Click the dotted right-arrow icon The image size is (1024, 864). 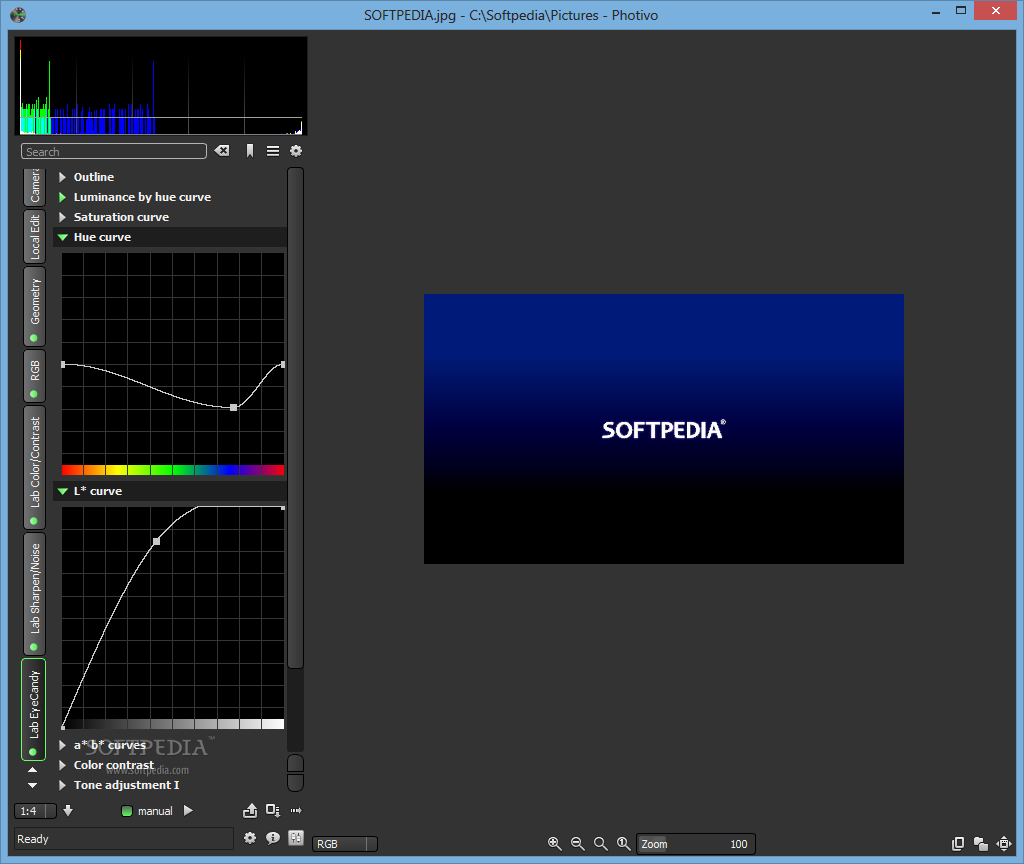296,810
